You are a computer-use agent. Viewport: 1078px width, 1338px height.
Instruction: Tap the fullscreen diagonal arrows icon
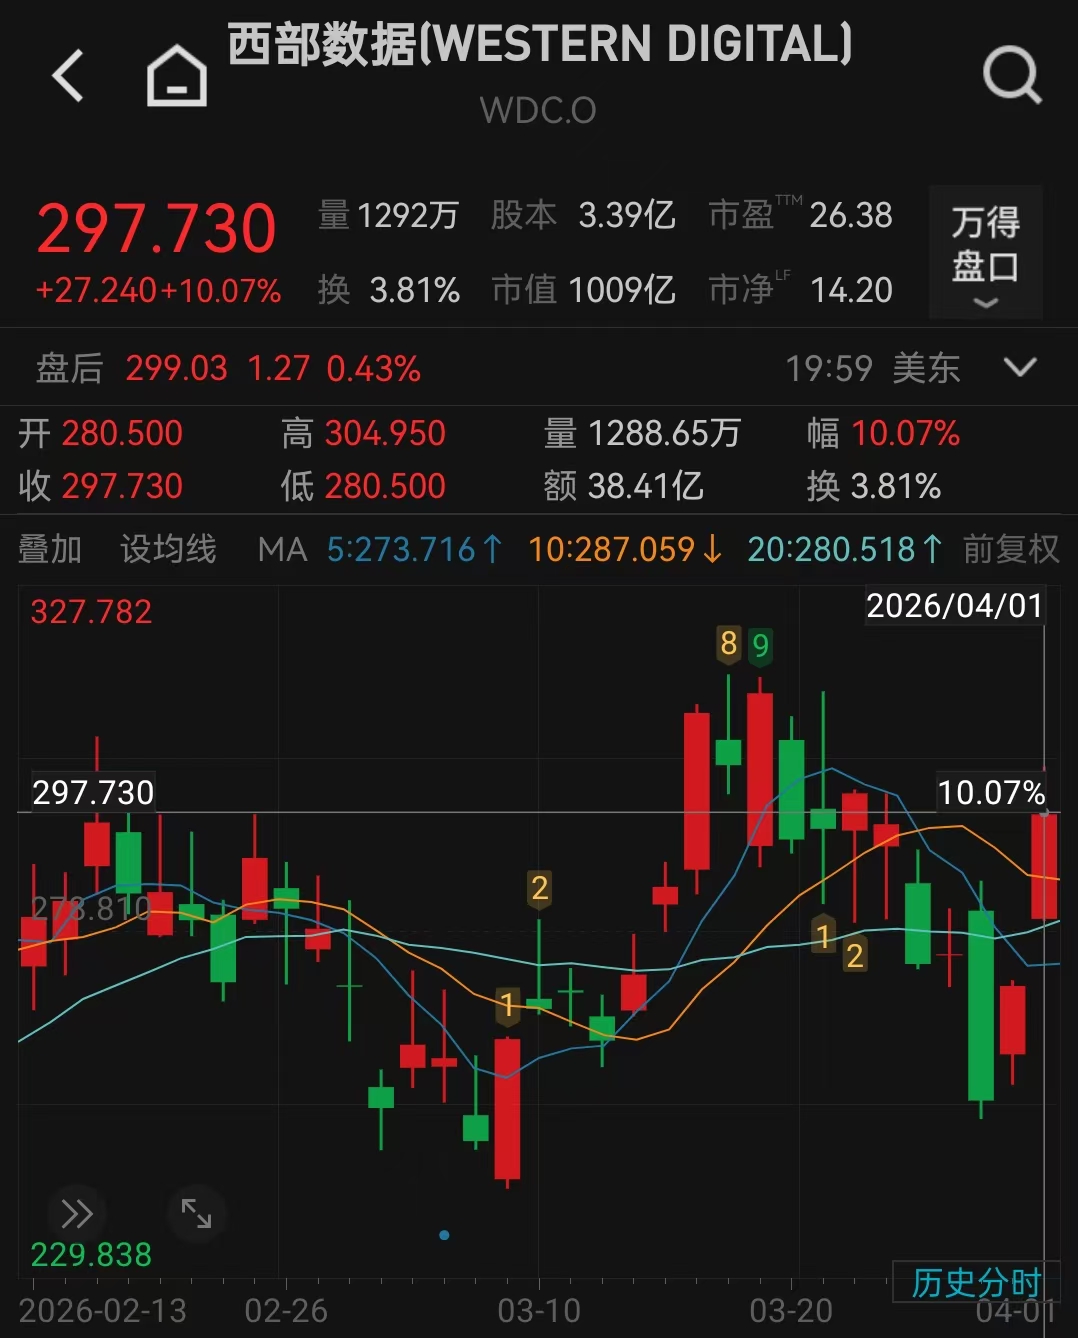point(196,1214)
